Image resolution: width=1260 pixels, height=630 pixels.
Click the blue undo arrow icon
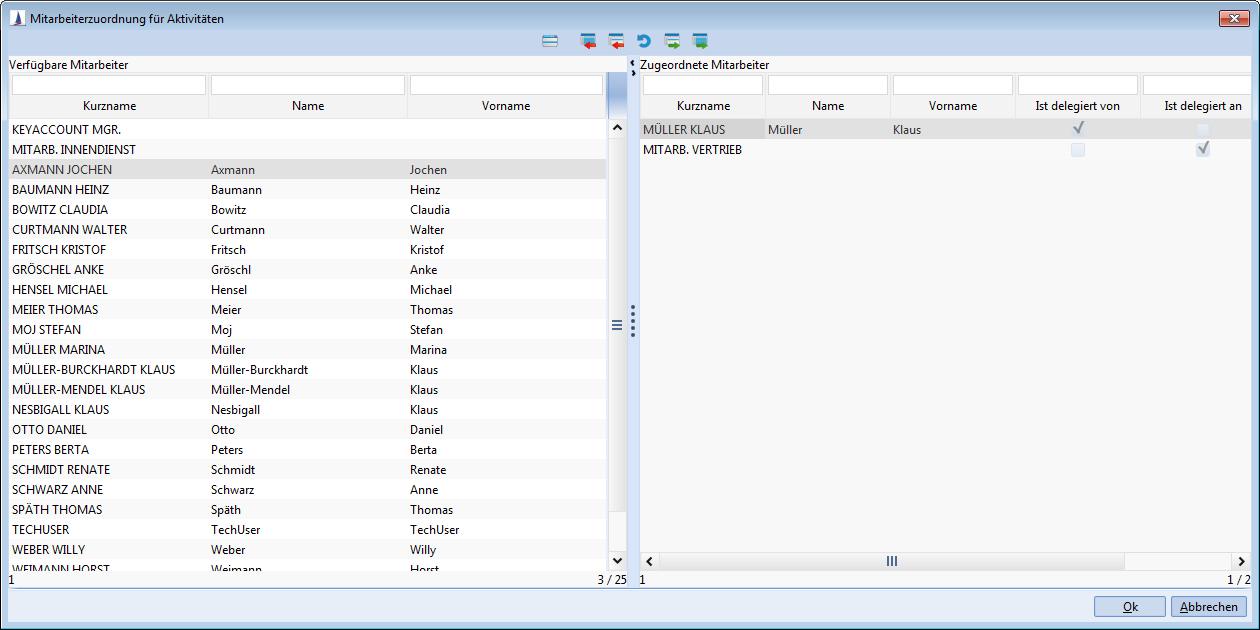click(644, 41)
